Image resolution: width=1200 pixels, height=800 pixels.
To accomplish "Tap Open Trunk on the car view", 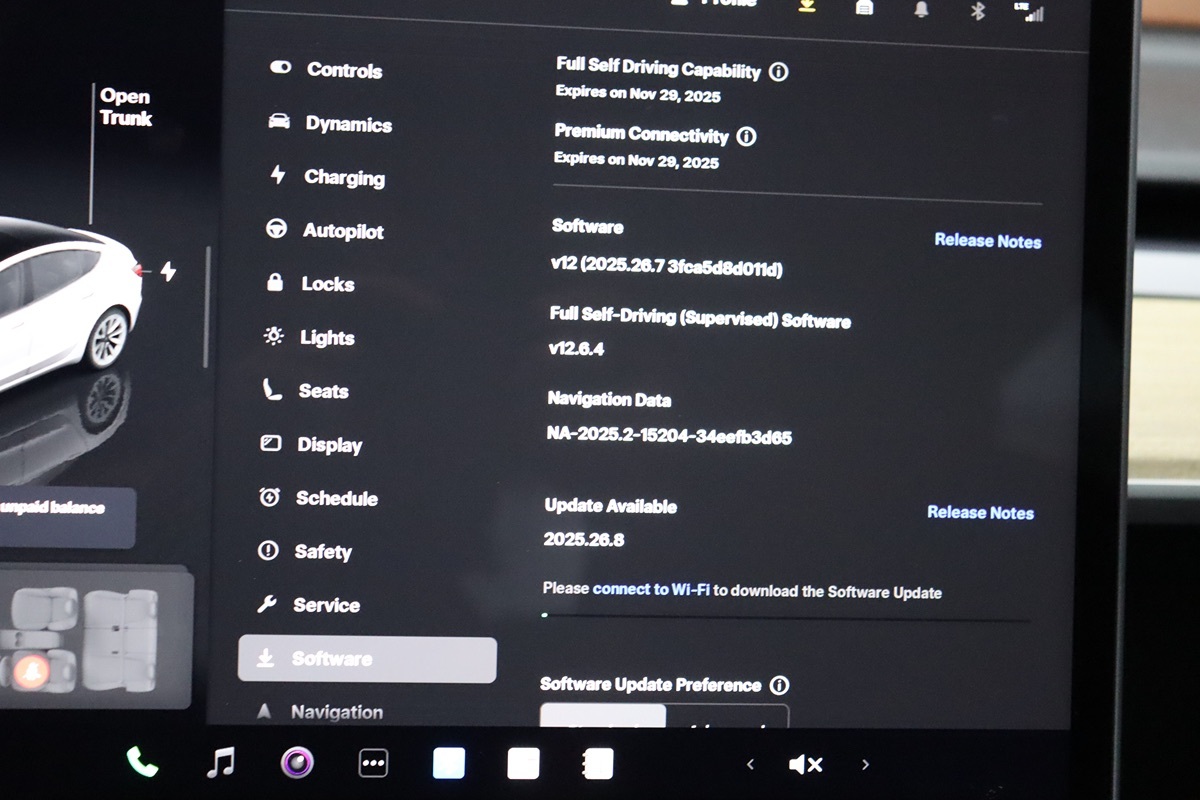I will pyautogui.click(x=125, y=107).
